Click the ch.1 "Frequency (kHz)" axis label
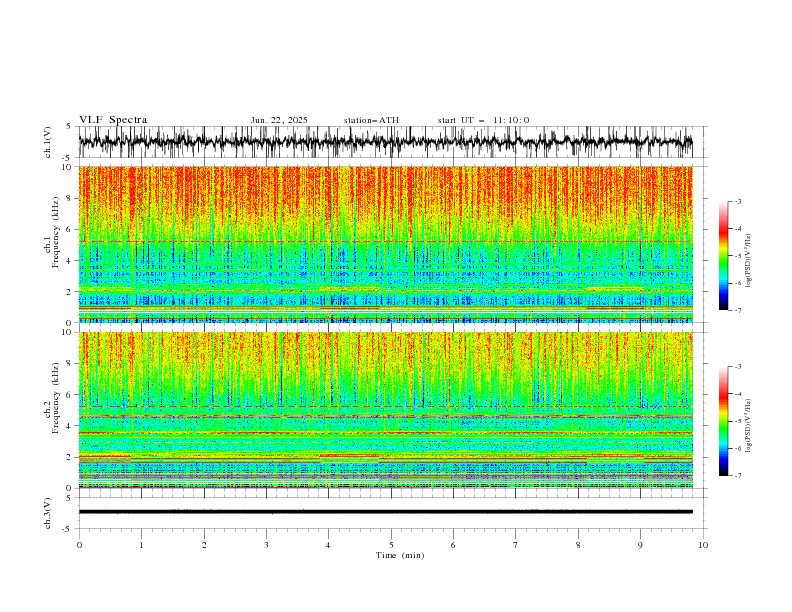Image resolution: width=792 pixels, height=612 pixels. (55, 233)
